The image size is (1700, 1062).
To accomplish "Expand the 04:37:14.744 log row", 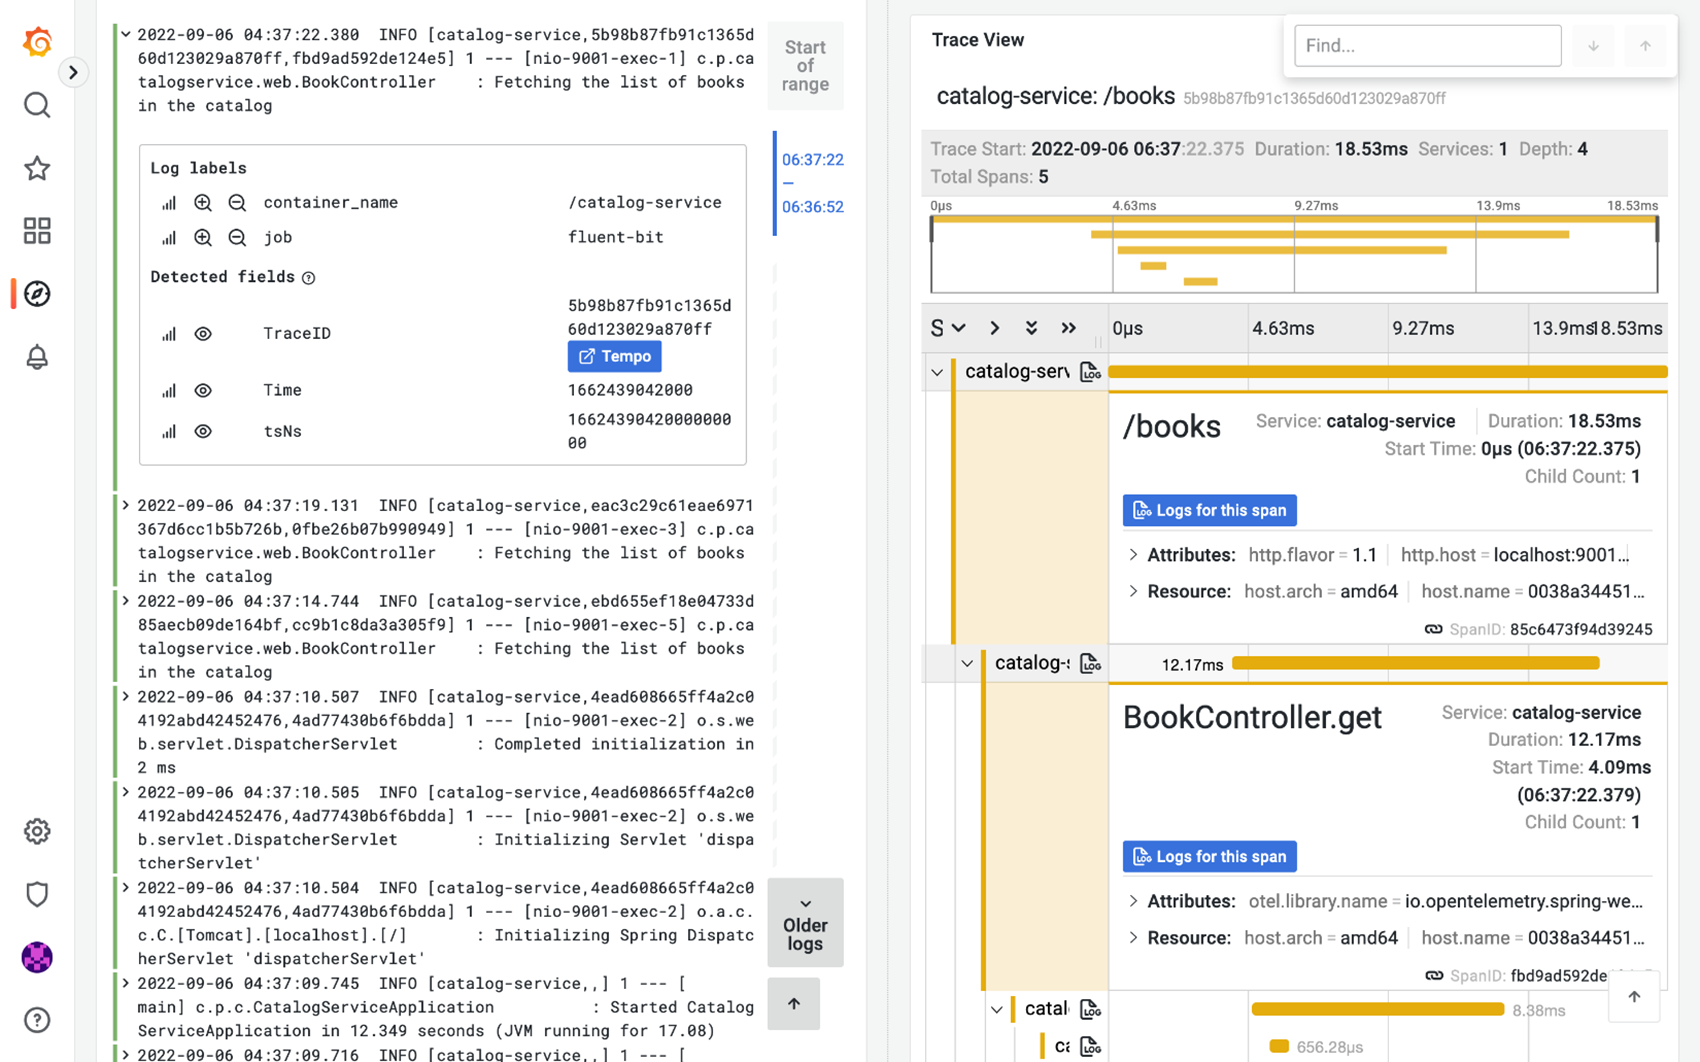I will pos(126,602).
